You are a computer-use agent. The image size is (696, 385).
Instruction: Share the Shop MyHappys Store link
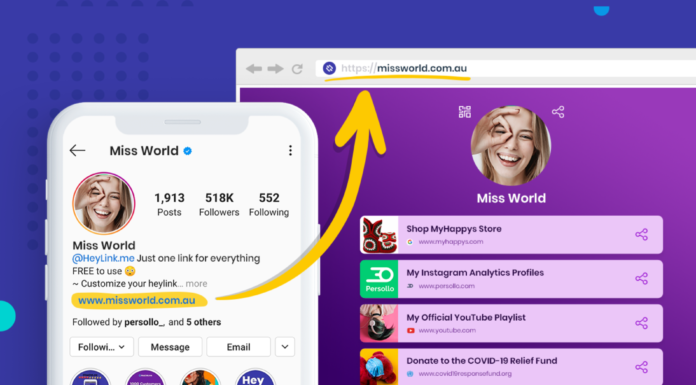coord(641,234)
